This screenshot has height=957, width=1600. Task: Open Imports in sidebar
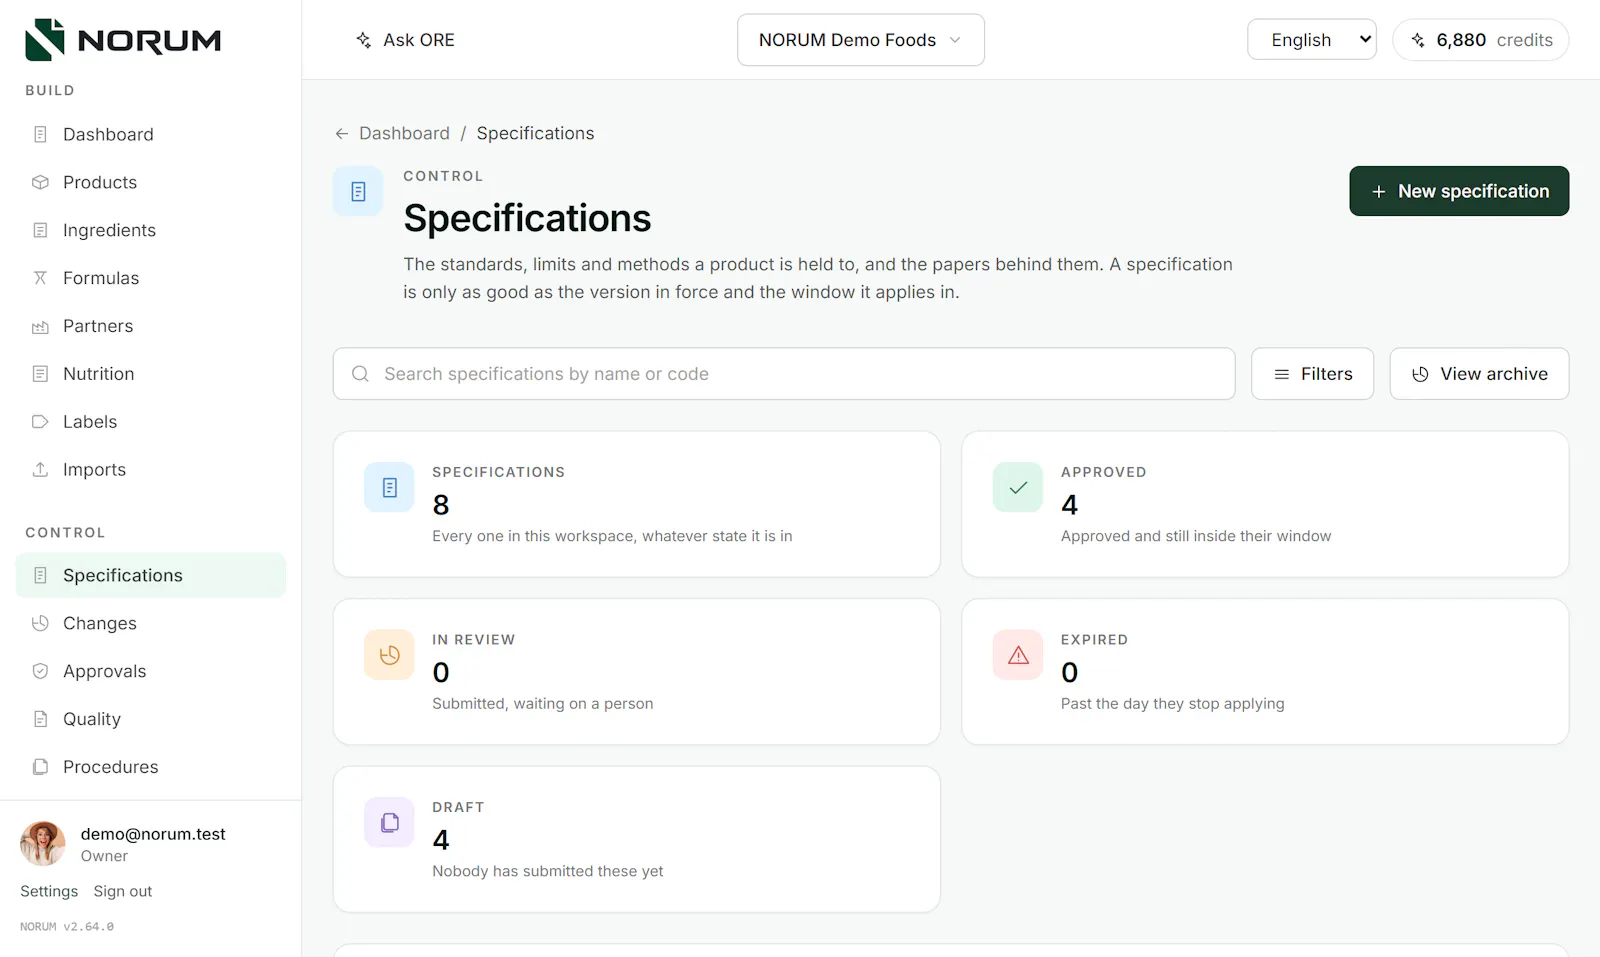point(151,470)
